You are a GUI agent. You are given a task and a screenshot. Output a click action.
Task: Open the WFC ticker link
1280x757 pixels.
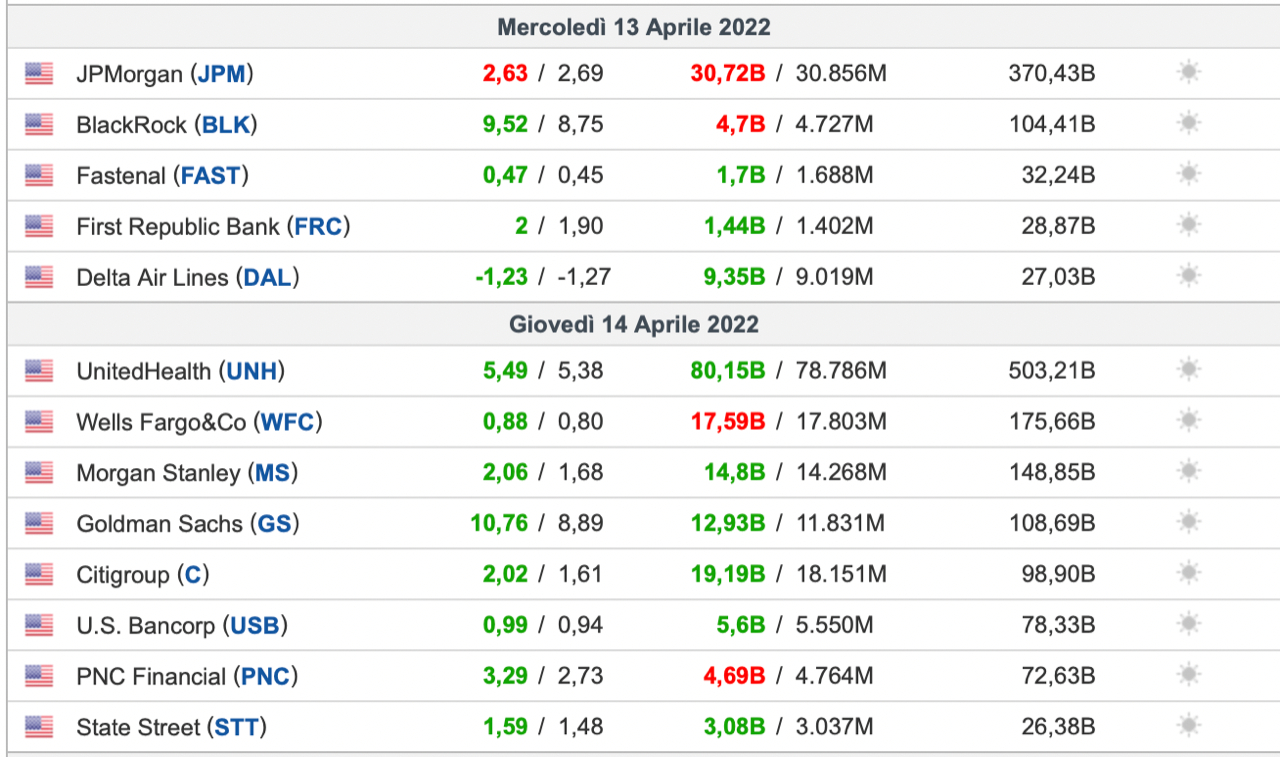[x=288, y=423]
